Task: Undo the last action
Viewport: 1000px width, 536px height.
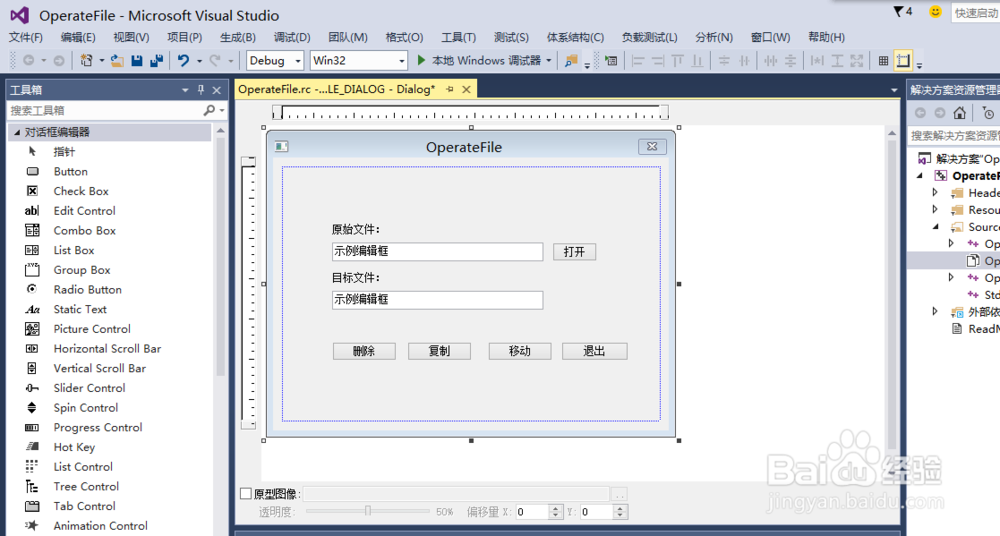Action: click(x=184, y=61)
